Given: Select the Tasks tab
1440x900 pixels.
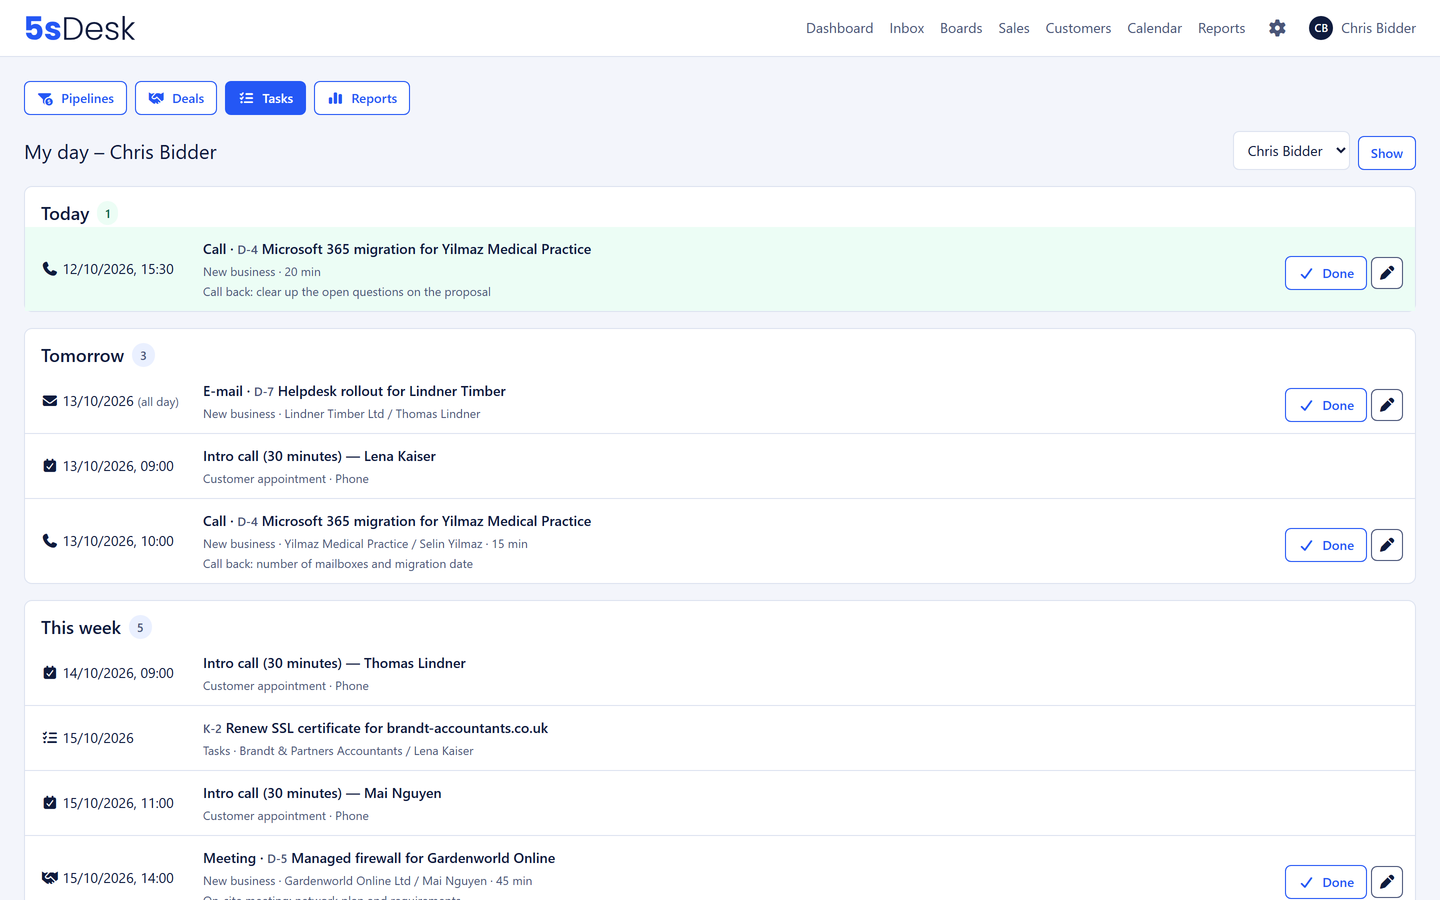Looking at the screenshot, I should [265, 98].
